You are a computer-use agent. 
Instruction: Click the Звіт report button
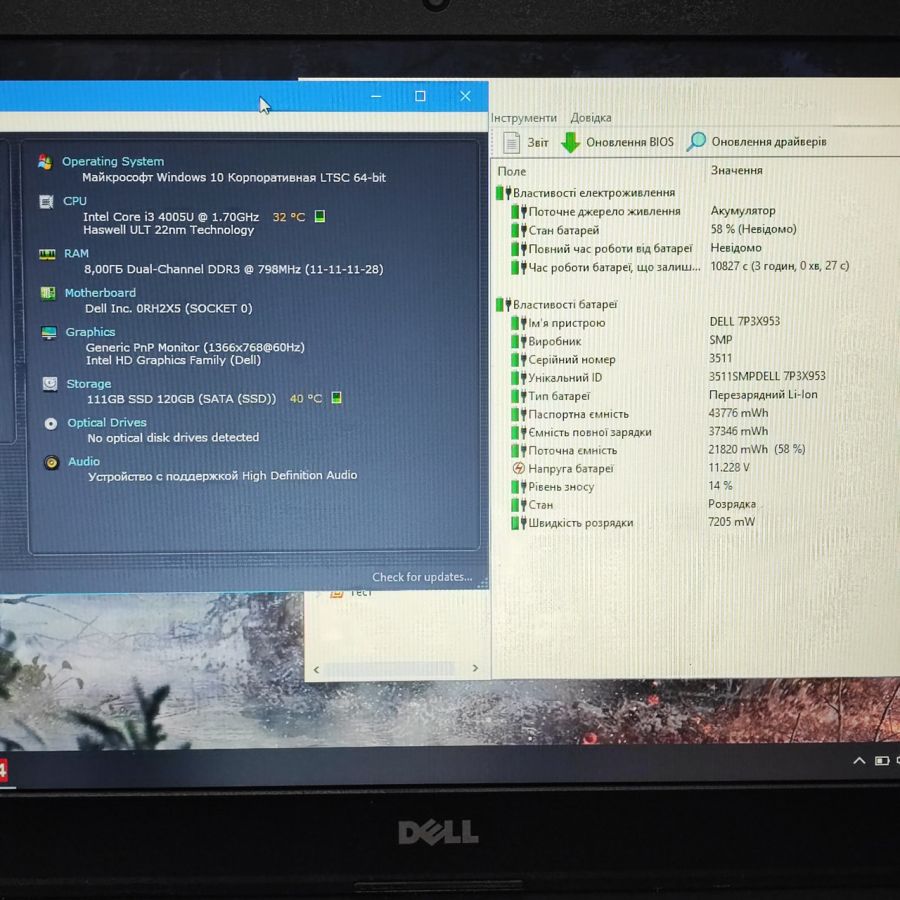[526, 142]
